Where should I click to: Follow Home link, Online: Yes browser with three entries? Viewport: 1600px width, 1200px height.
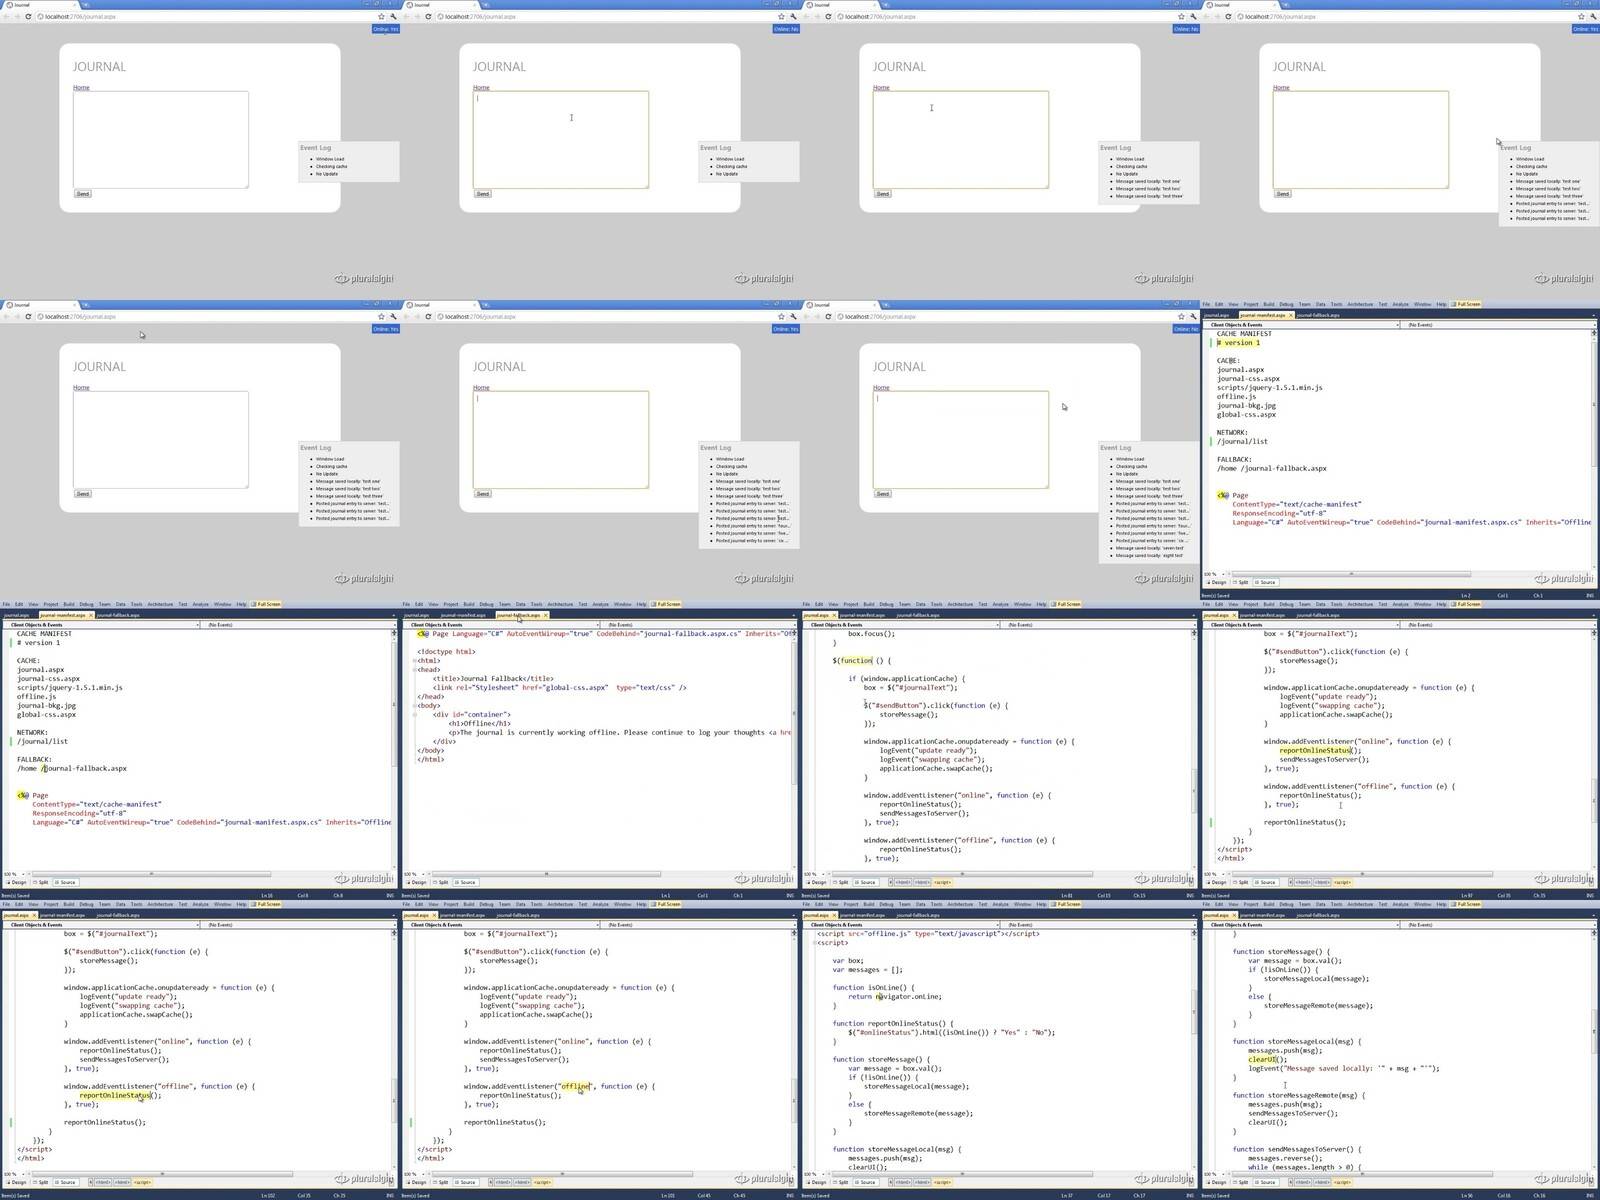click(x=81, y=88)
